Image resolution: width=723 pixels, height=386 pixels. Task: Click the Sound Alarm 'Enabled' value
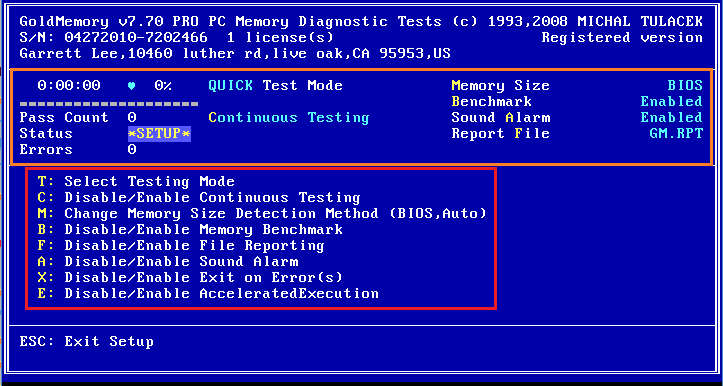(x=672, y=118)
